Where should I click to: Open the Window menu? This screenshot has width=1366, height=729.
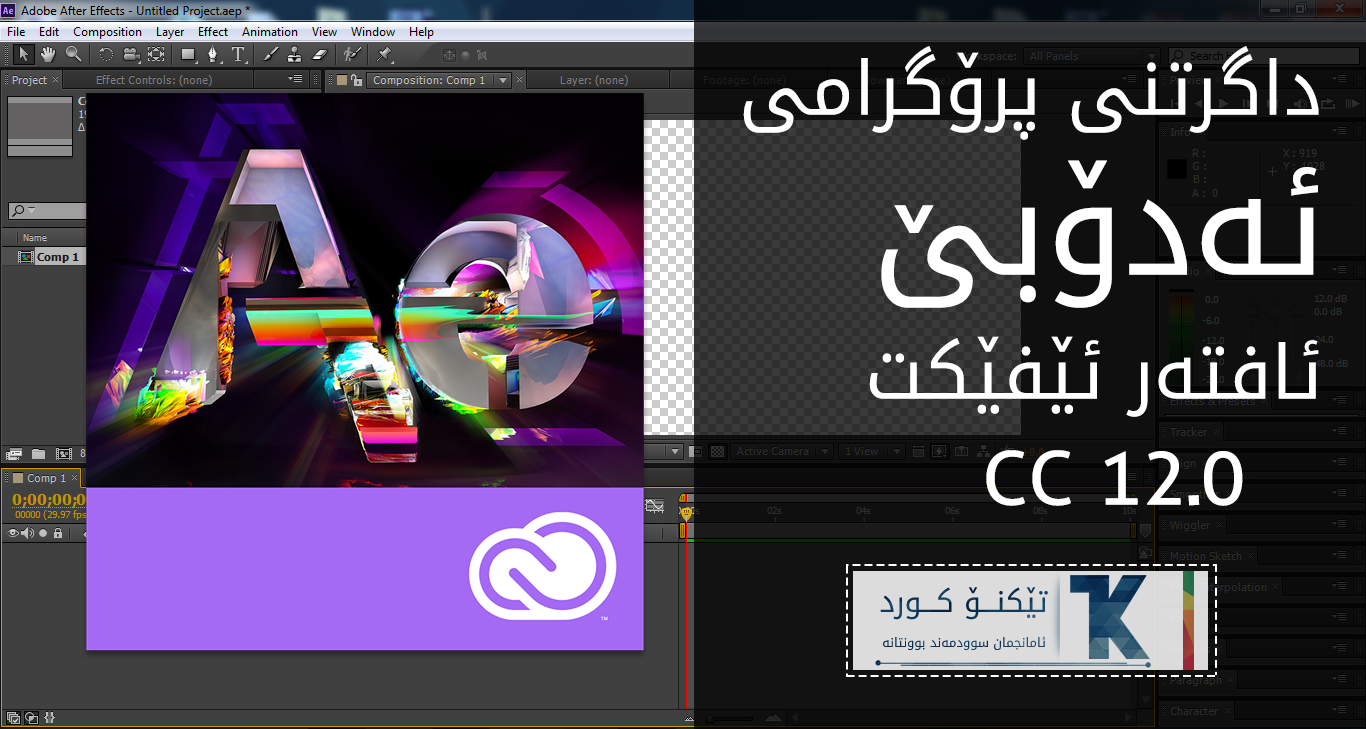(372, 32)
